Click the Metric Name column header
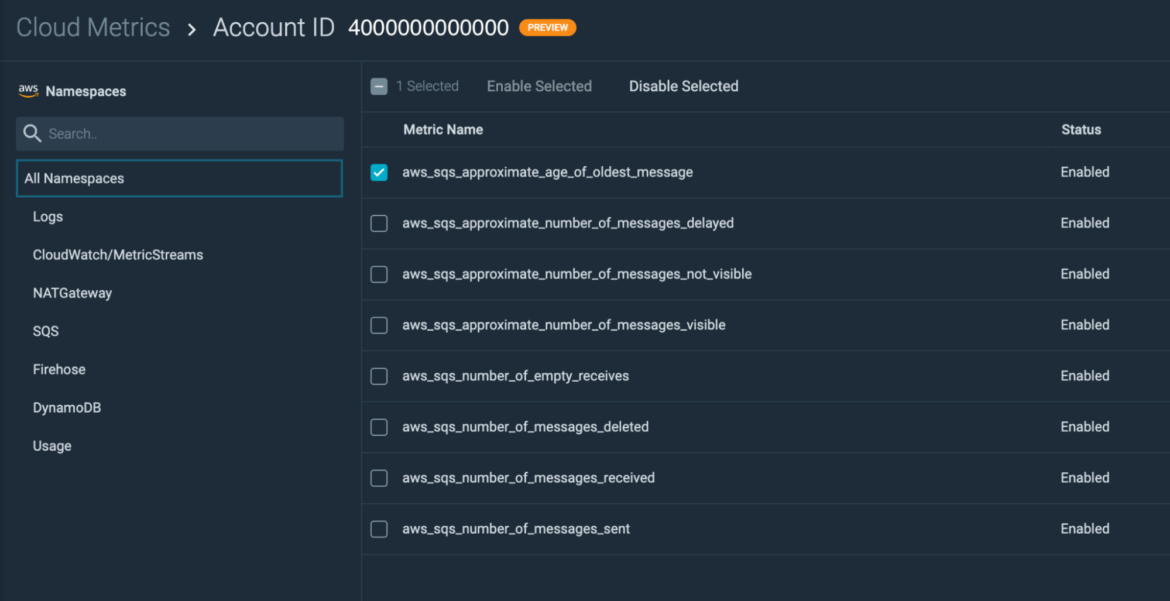Screen dimensions: 1170x601 tap(443, 130)
